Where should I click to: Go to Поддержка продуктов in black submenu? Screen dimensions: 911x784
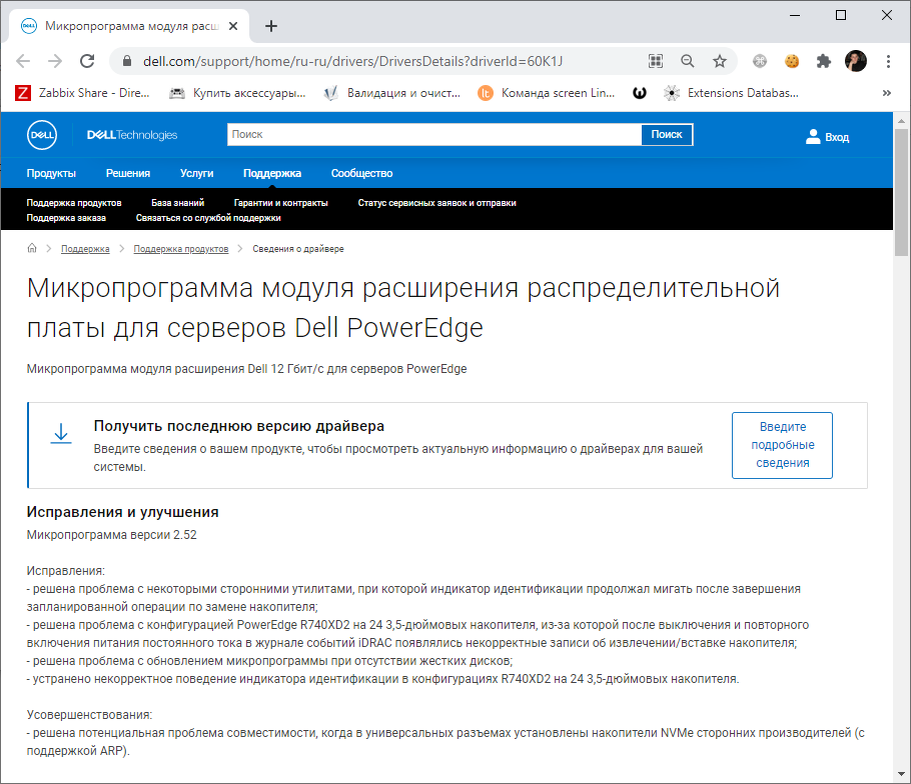[74, 203]
